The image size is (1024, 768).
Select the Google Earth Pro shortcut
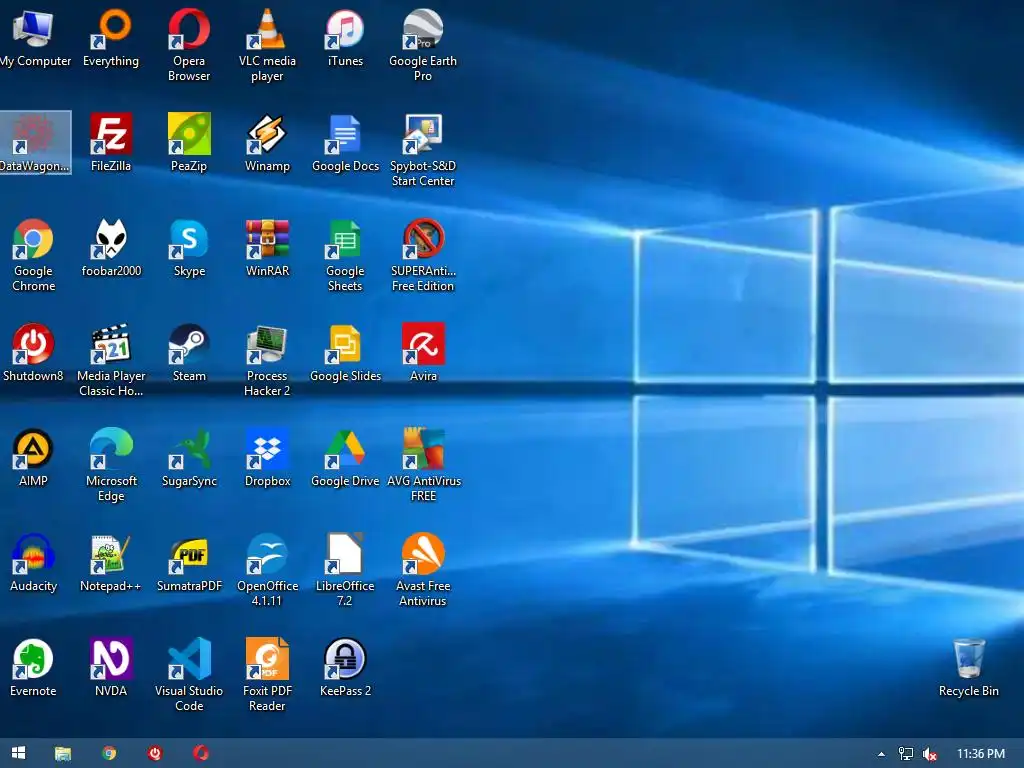point(423,46)
